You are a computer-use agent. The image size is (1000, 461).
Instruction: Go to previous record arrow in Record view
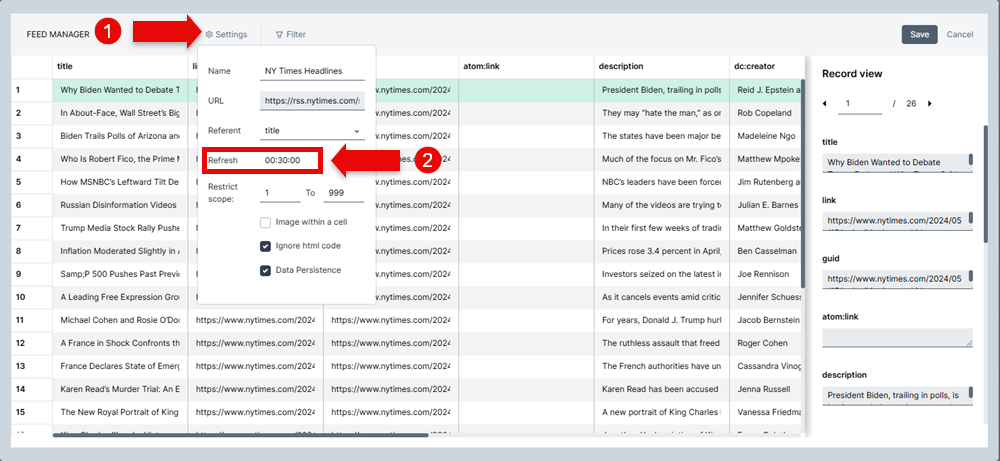[x=826, y=103]
